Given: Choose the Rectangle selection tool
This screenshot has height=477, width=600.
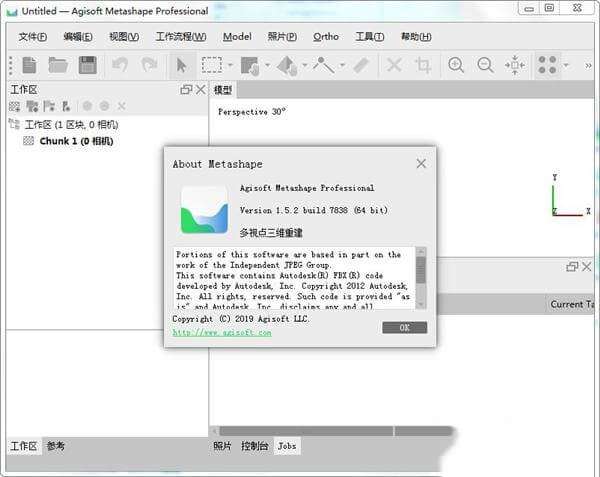Looking at the screenshot, I should coord(212,65).
